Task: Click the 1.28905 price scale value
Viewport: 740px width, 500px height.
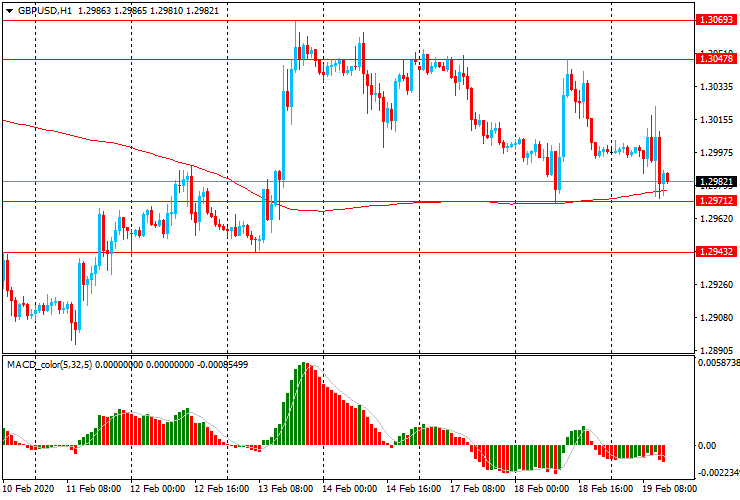Action: [716, 351]
